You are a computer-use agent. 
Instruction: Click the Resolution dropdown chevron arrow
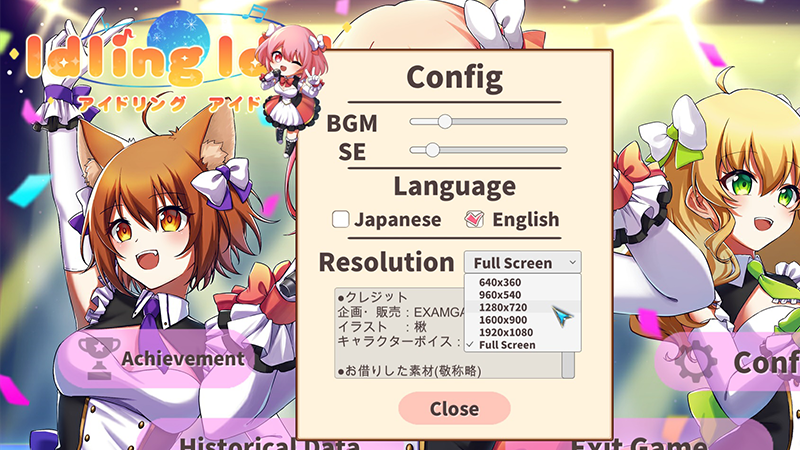click(x=572, y=262)
